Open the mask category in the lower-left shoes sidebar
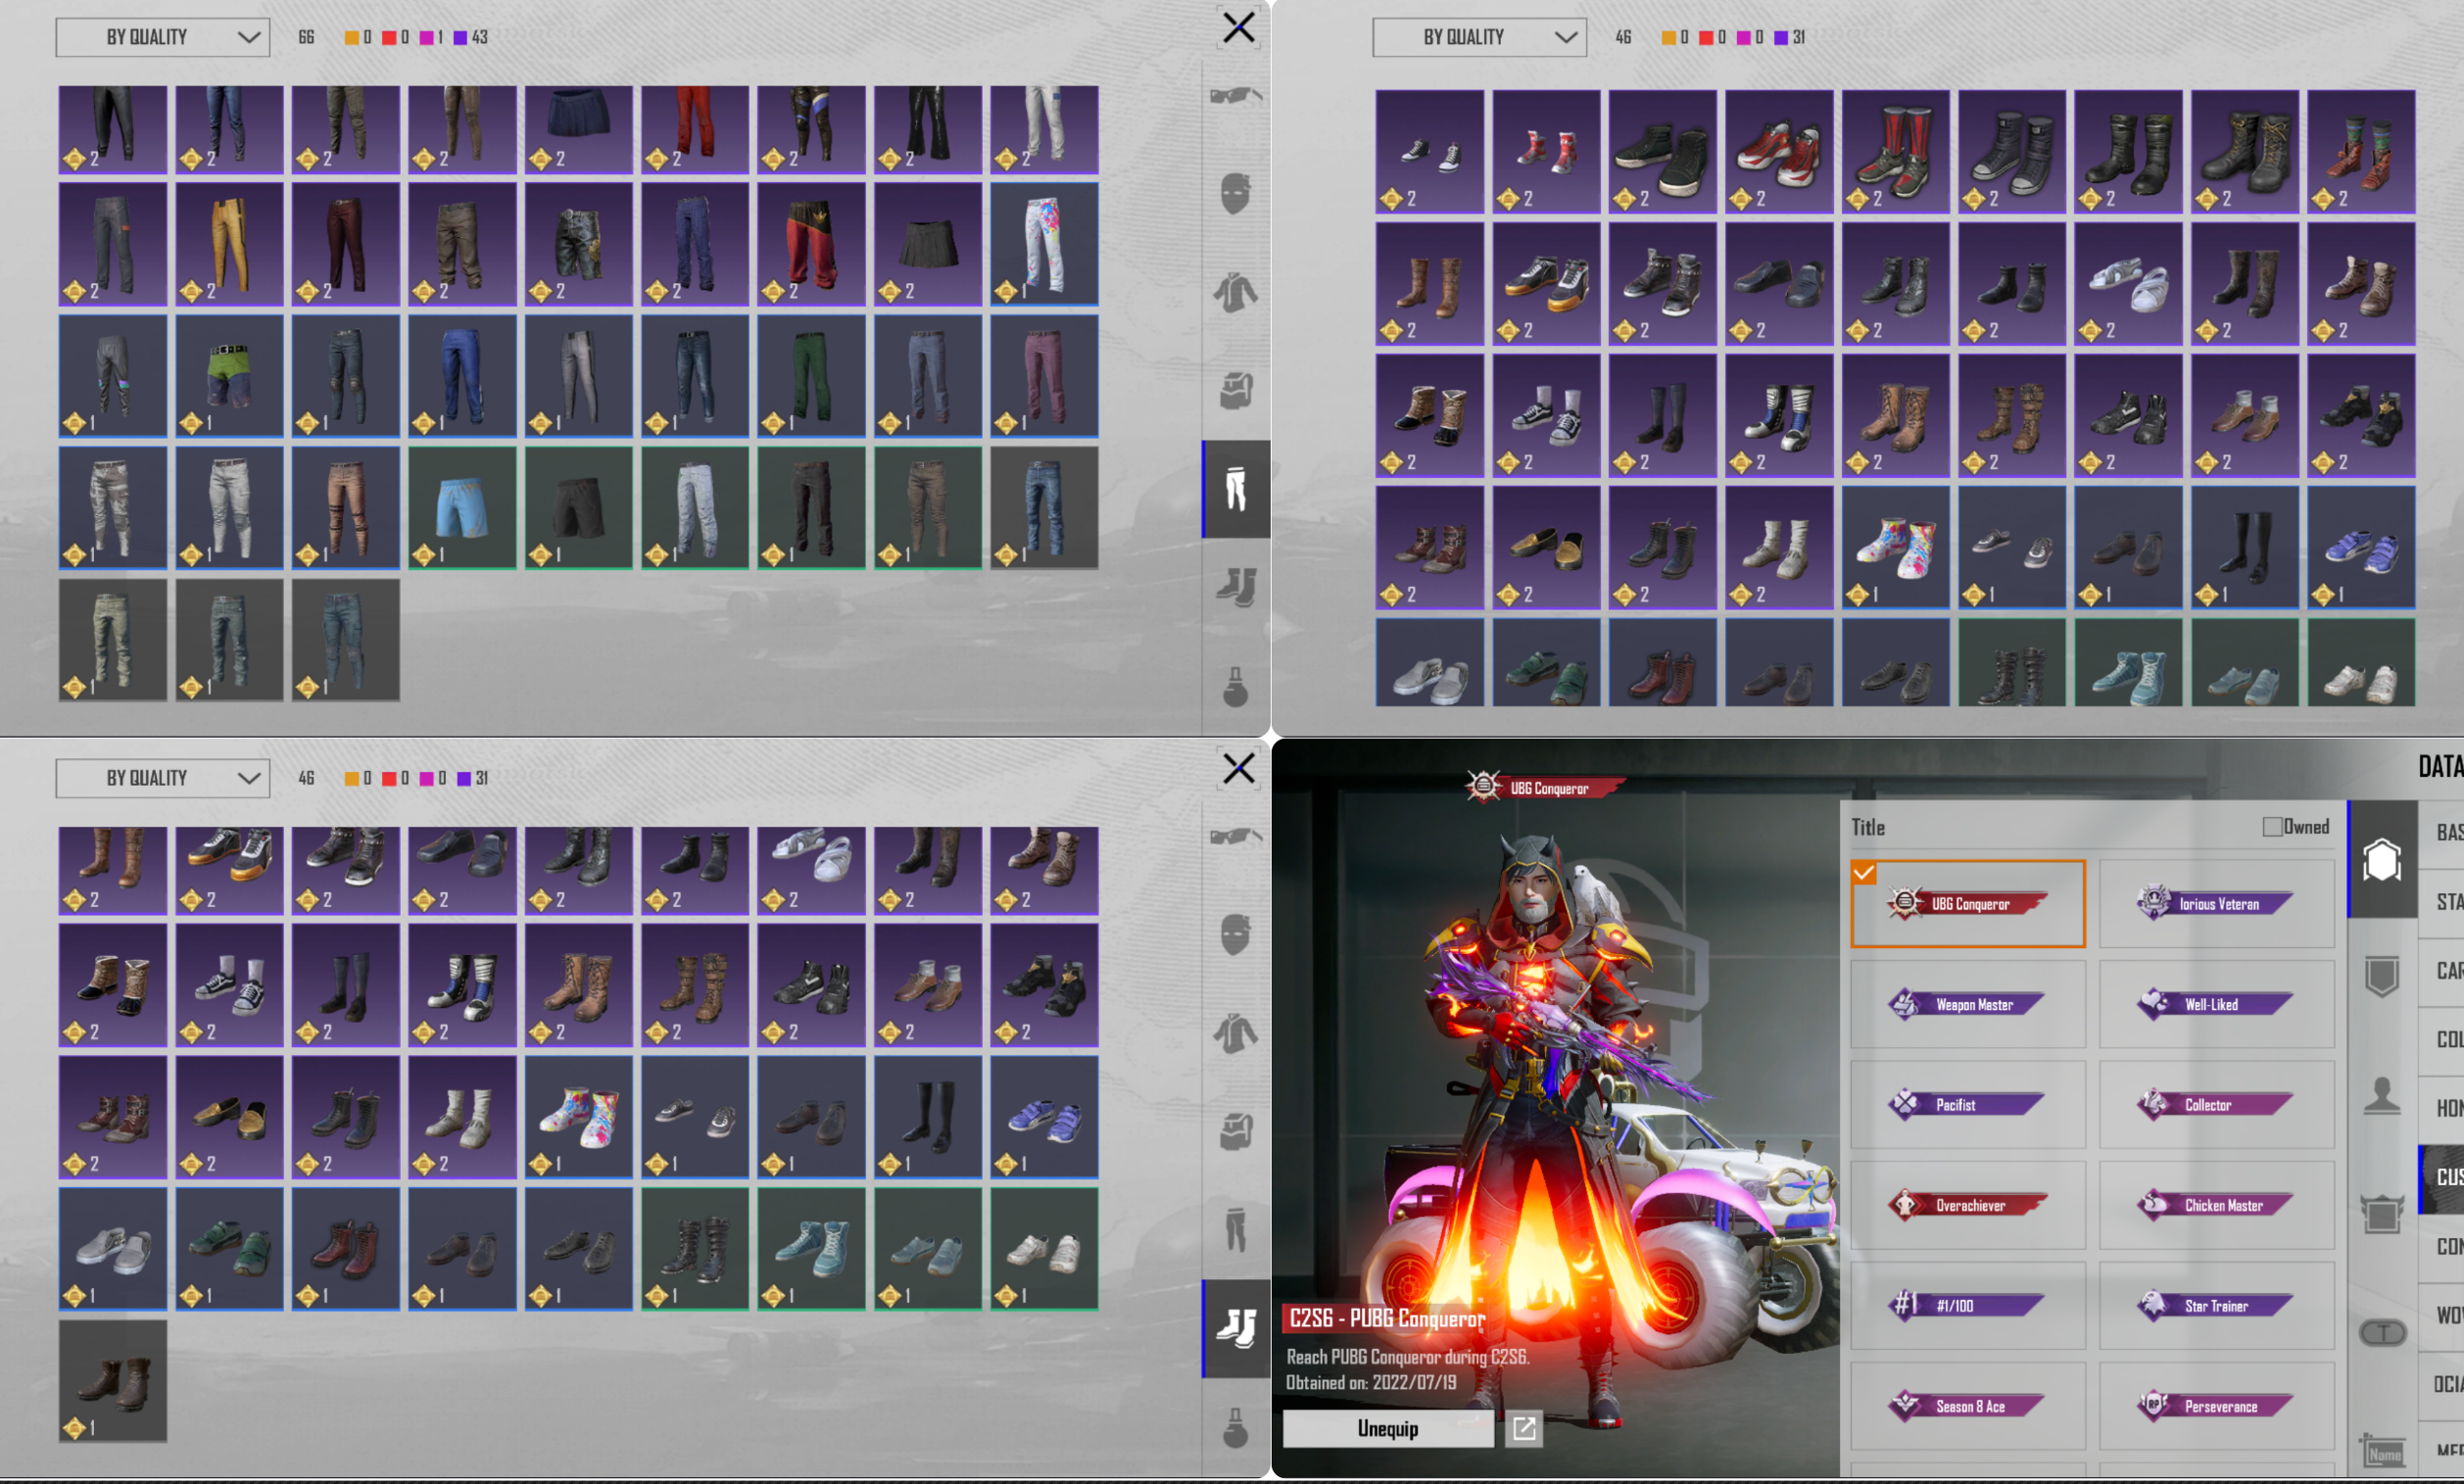 [x=1236, y=934]
